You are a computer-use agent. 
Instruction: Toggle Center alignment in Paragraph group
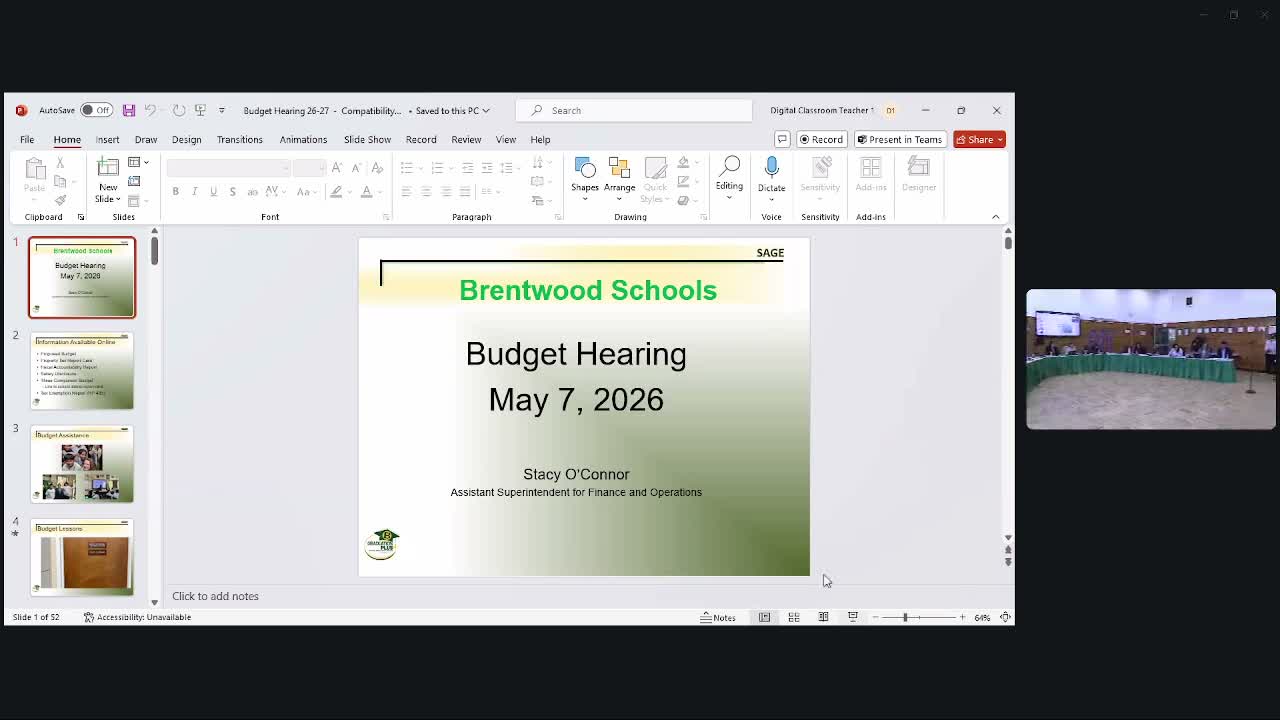coord(426,191)
